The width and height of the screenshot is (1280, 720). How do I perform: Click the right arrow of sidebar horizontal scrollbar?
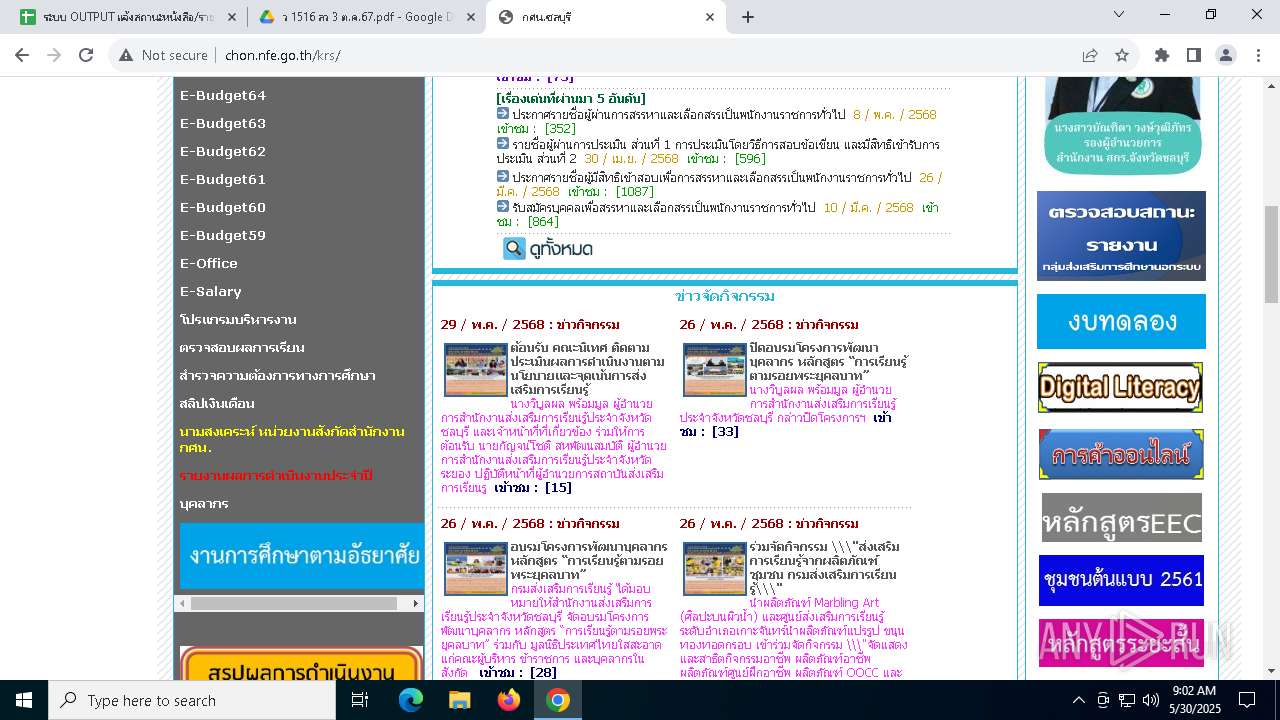point(416,603)
